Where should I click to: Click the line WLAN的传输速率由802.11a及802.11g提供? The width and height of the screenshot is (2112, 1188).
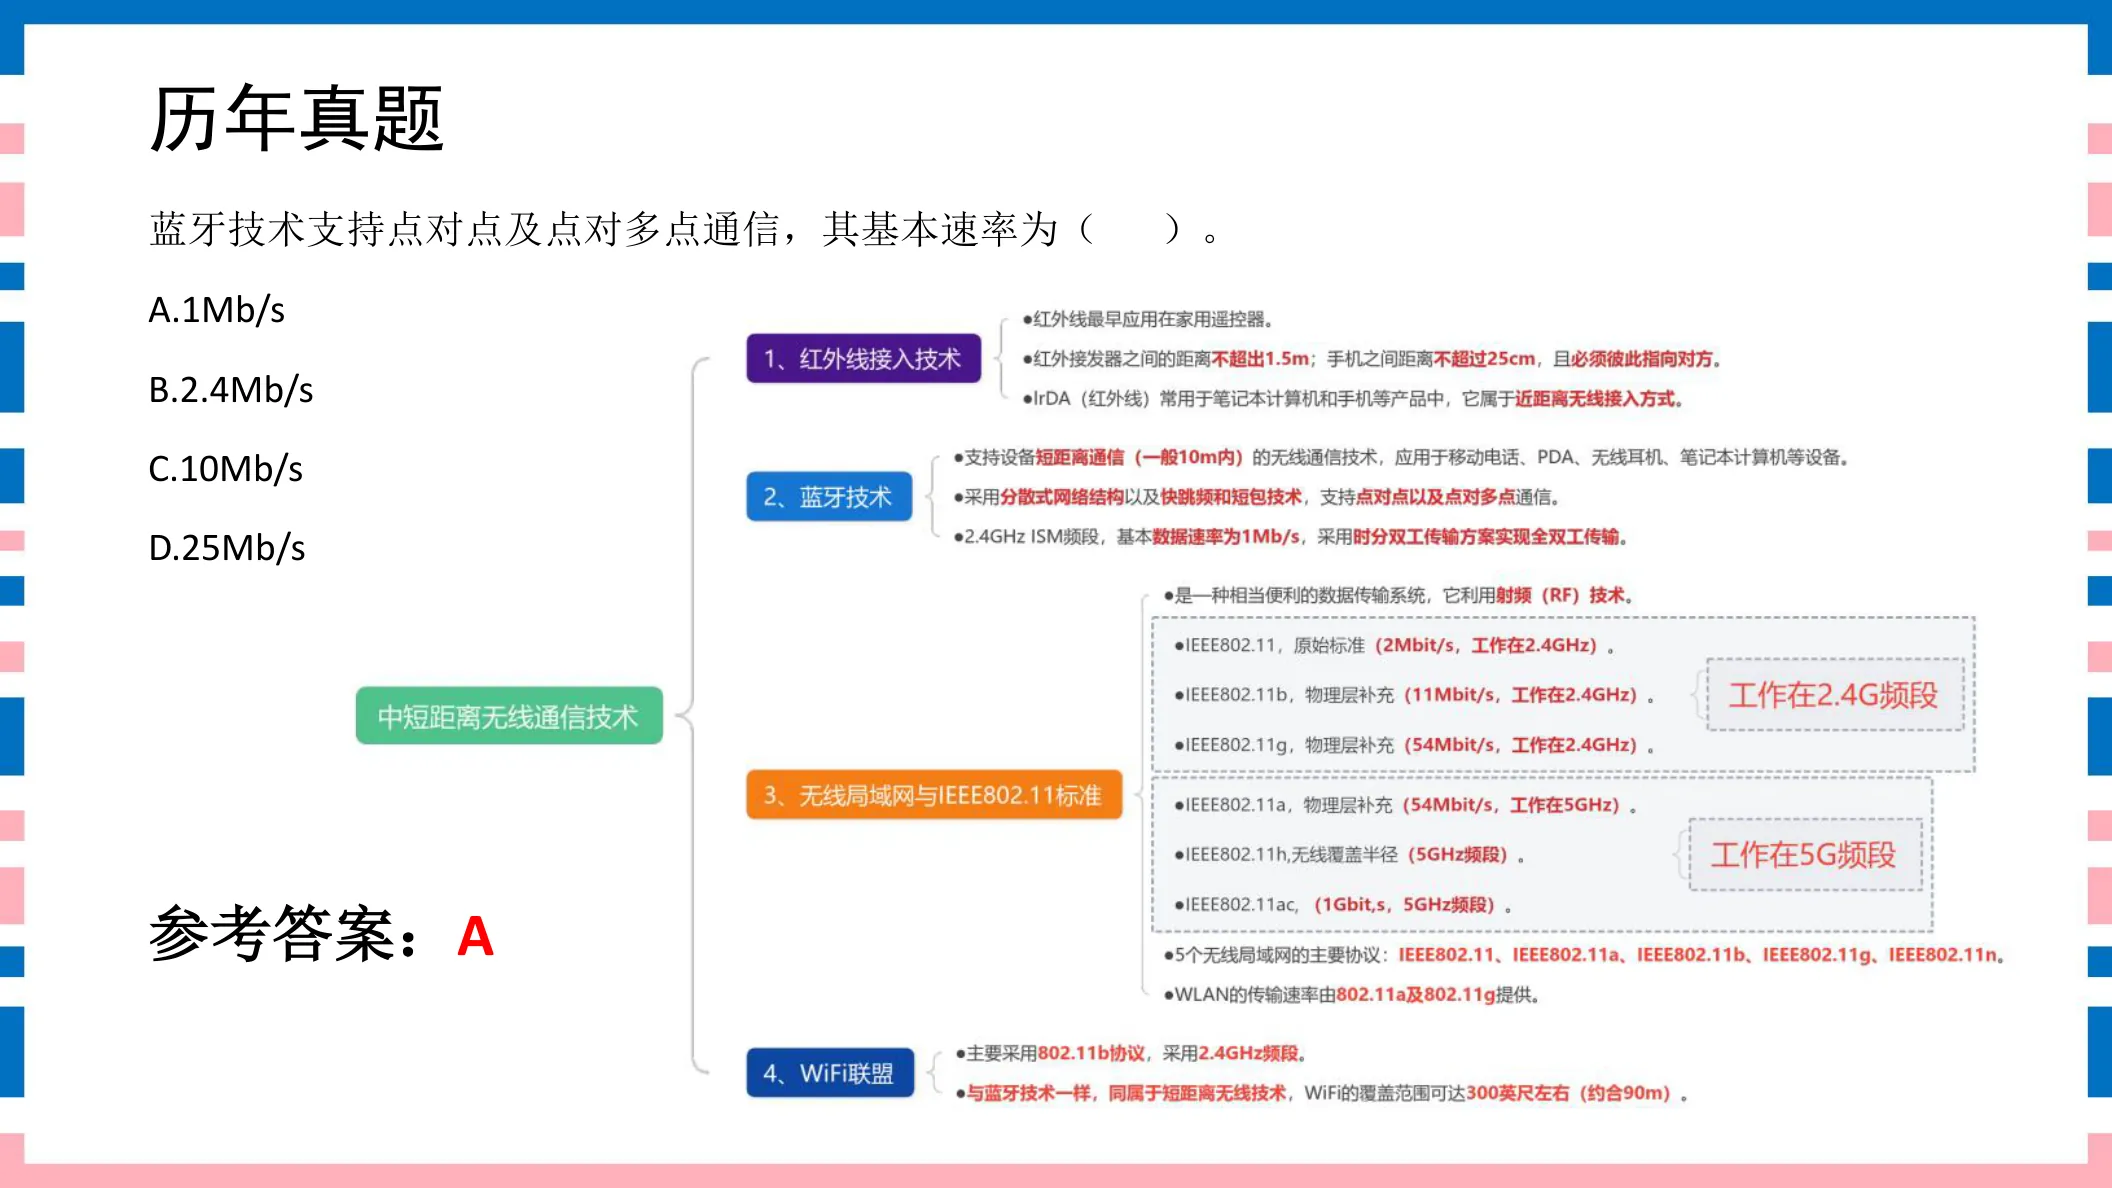pos(1352,995)
